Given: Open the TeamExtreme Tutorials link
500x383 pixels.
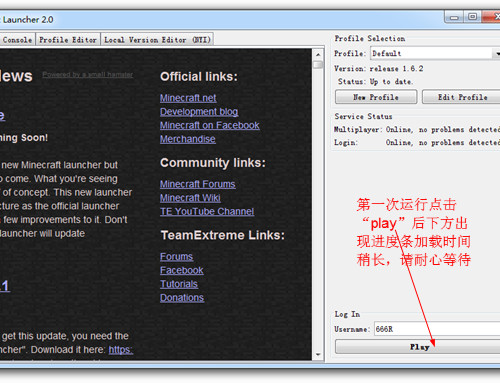Looking at the screenshot, I should click(x=179, y=284).
